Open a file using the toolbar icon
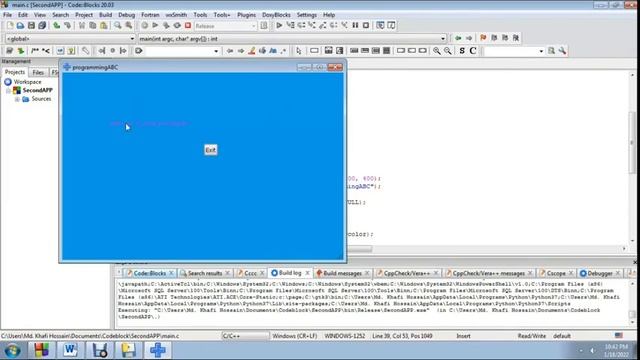The height and width of the screenshot is (360, 640). (x=20, y=26)
